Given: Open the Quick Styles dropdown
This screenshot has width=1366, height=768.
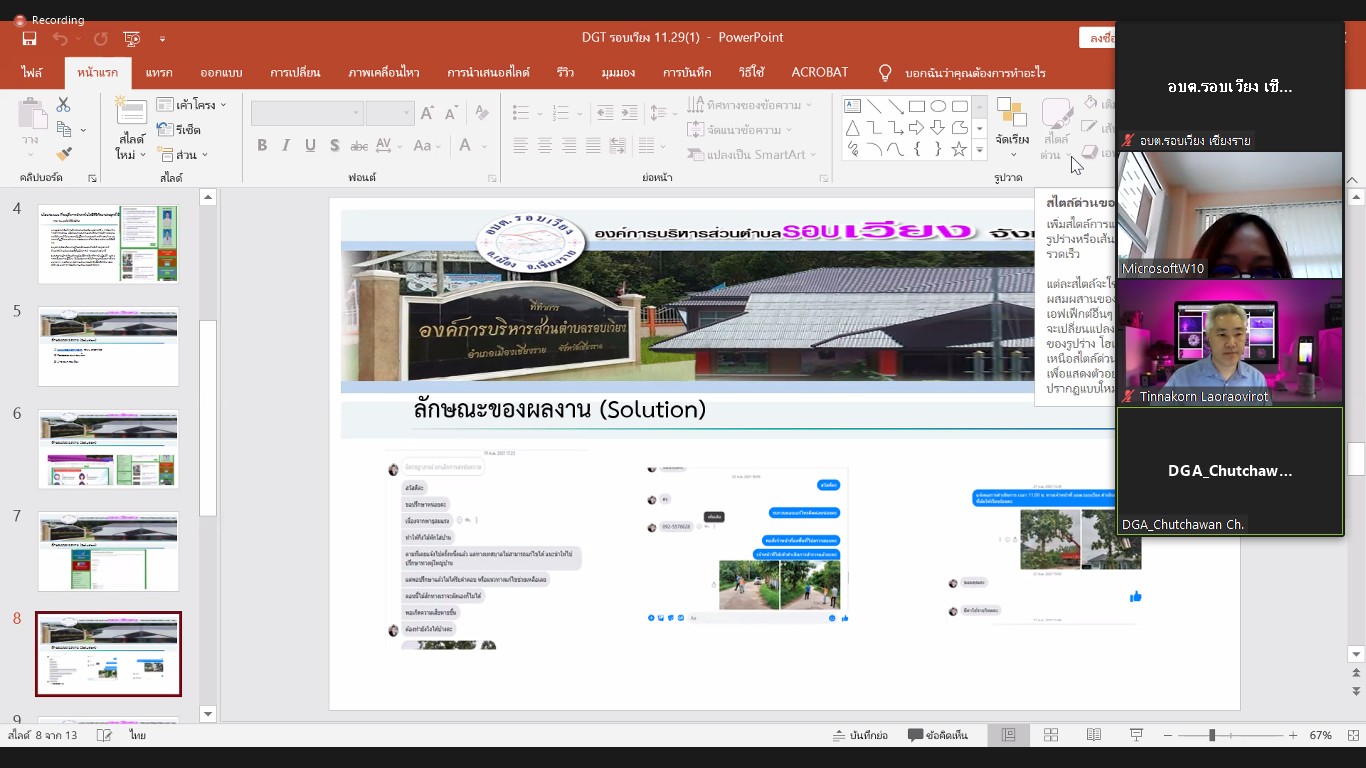Looking at the screenshot, I should [1056, 128].
